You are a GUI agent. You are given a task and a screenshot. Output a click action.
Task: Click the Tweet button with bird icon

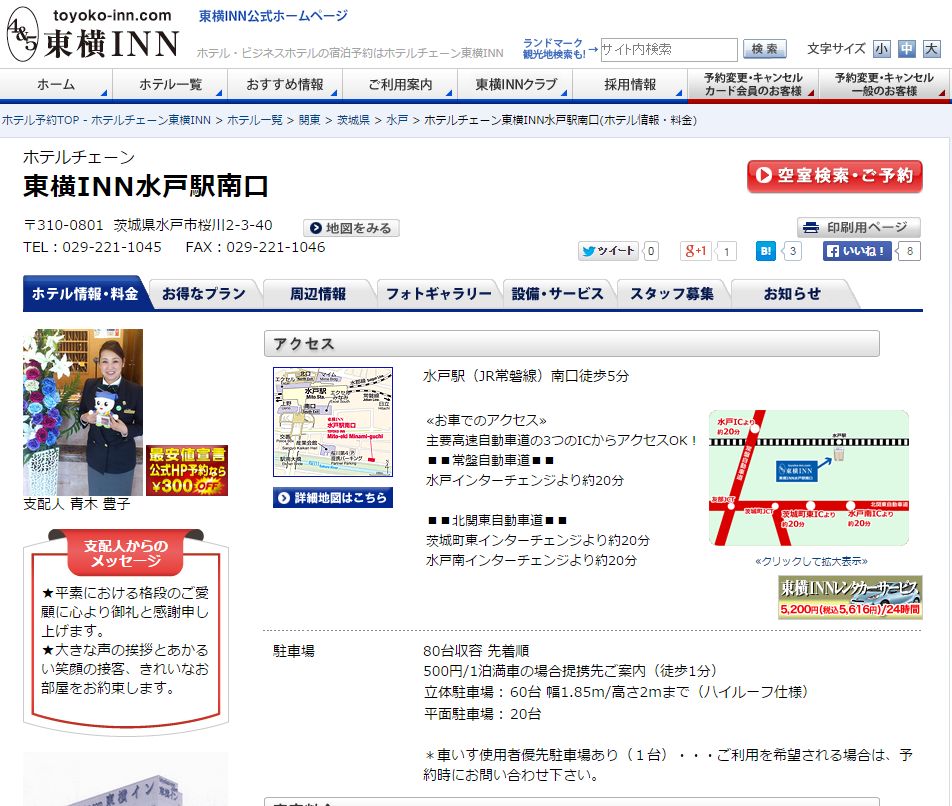point(608,251)
